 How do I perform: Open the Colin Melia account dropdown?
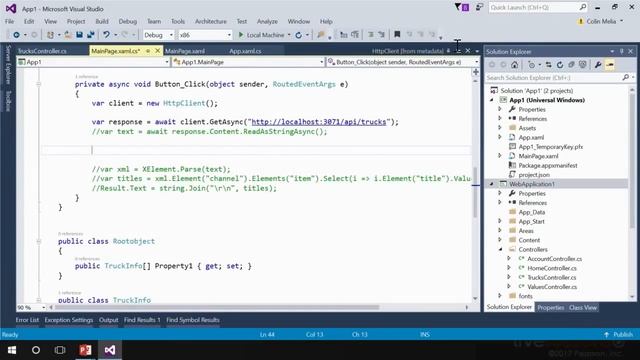pyautogui.click(x=622, y=21)
